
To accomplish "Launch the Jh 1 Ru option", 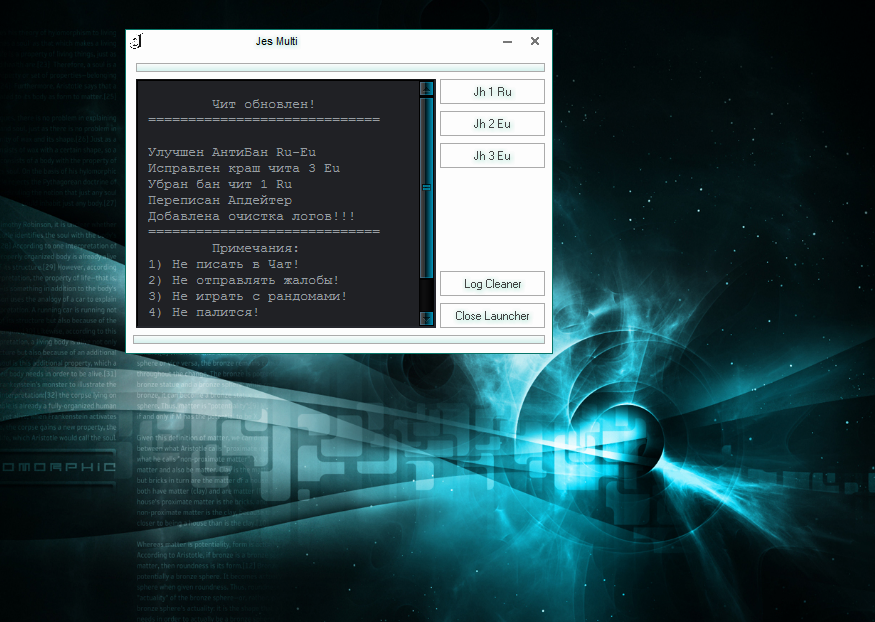I will 492,92.
